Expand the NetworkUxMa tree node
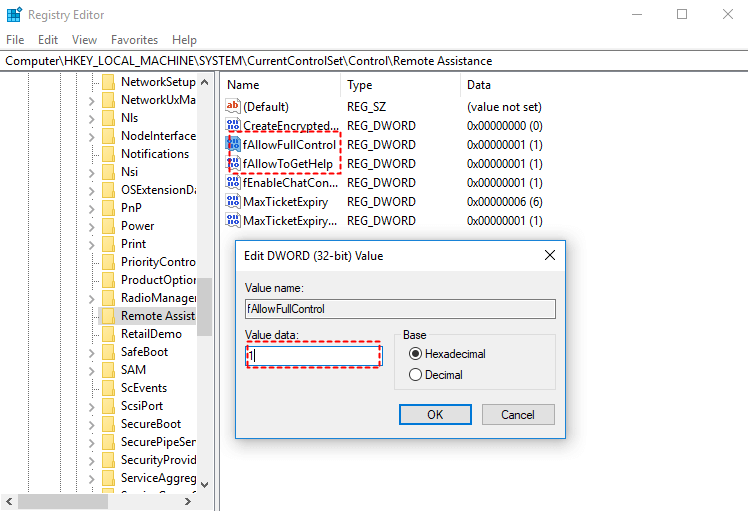748x511 pixels. [92, 101]
